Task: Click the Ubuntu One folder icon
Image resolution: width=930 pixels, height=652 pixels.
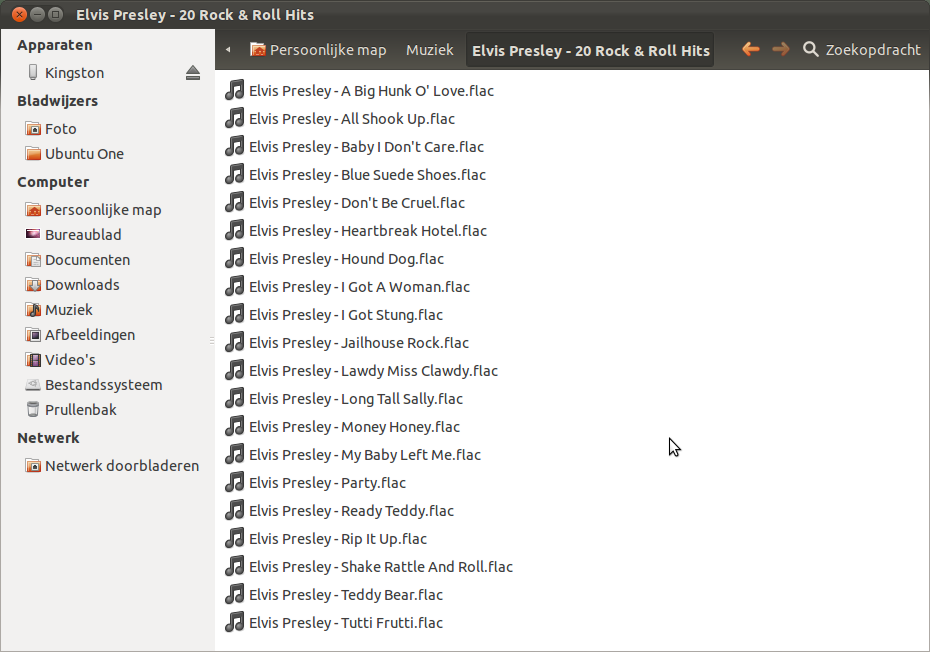Action: click(33, 154)
